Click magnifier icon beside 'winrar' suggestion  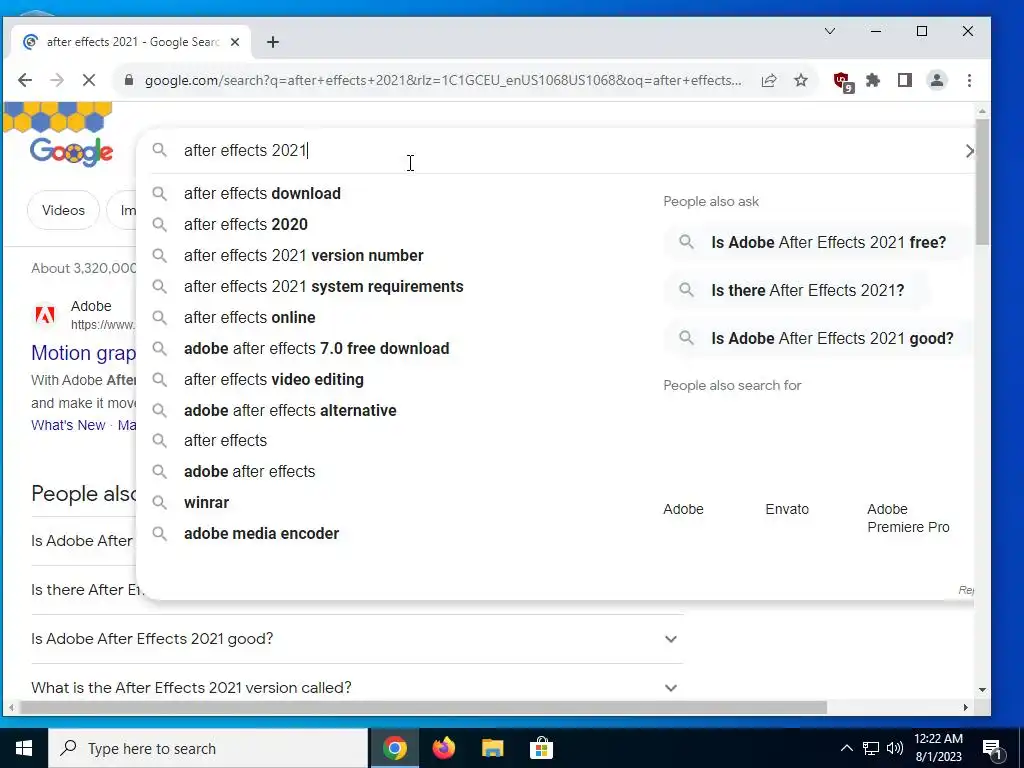[159, 502]
